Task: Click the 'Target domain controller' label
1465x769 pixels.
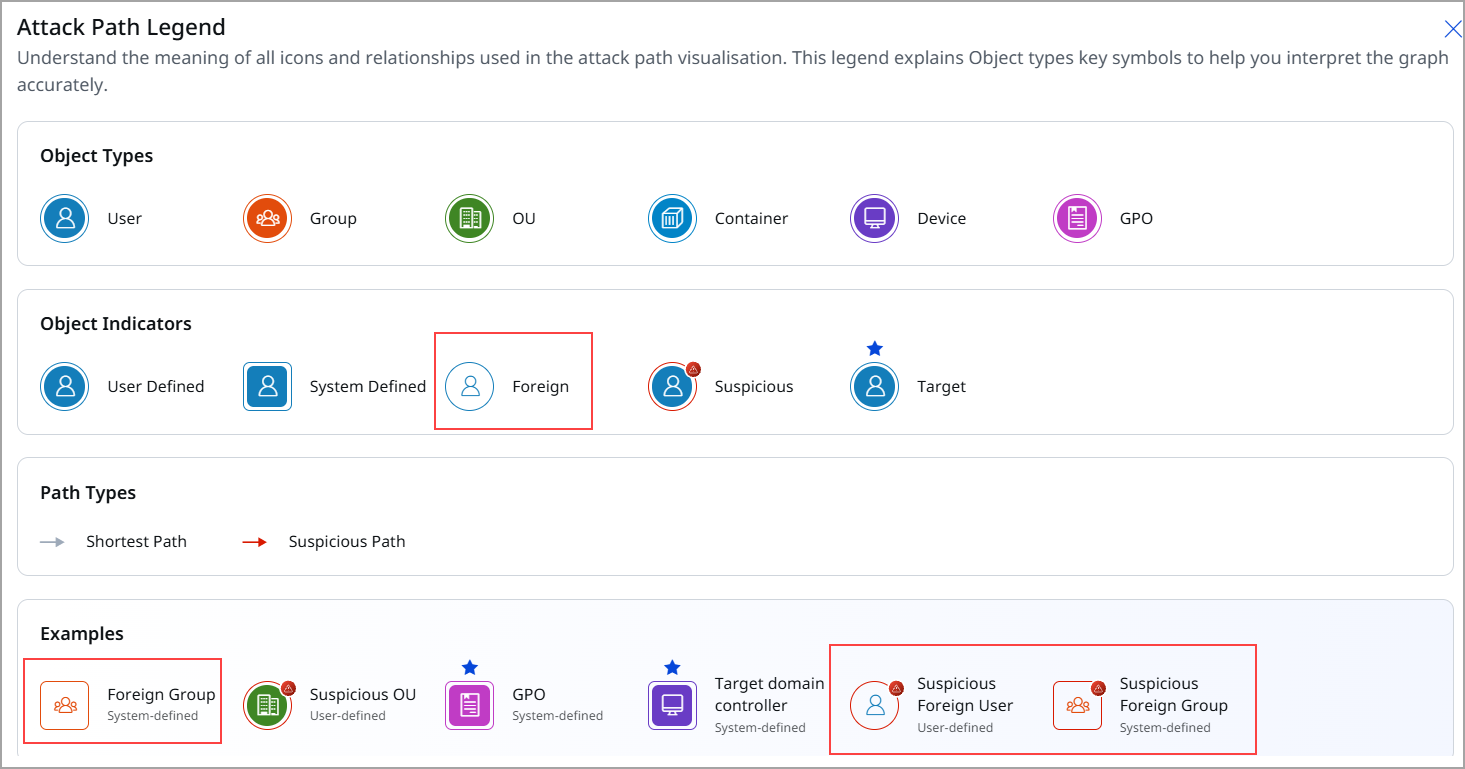Action: (770, 695)
